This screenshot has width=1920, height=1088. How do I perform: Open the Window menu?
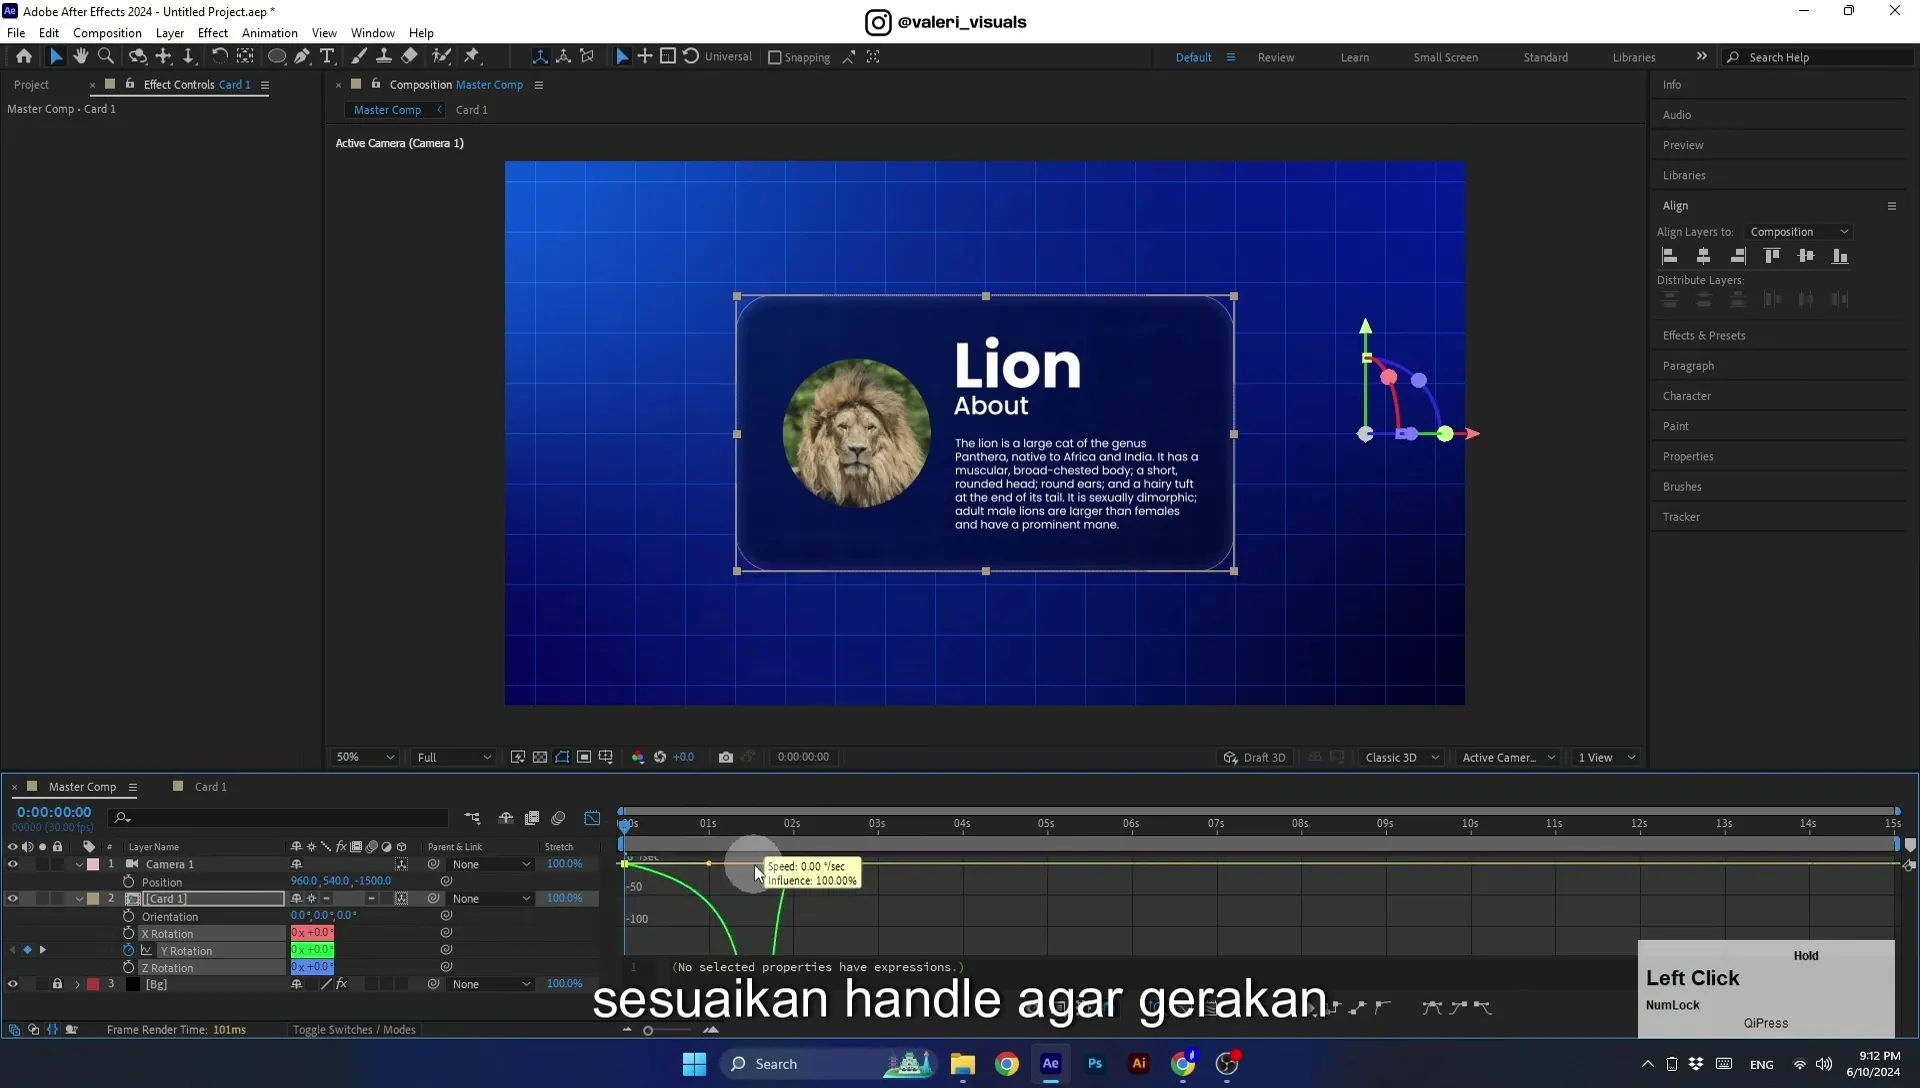point(373,33)
